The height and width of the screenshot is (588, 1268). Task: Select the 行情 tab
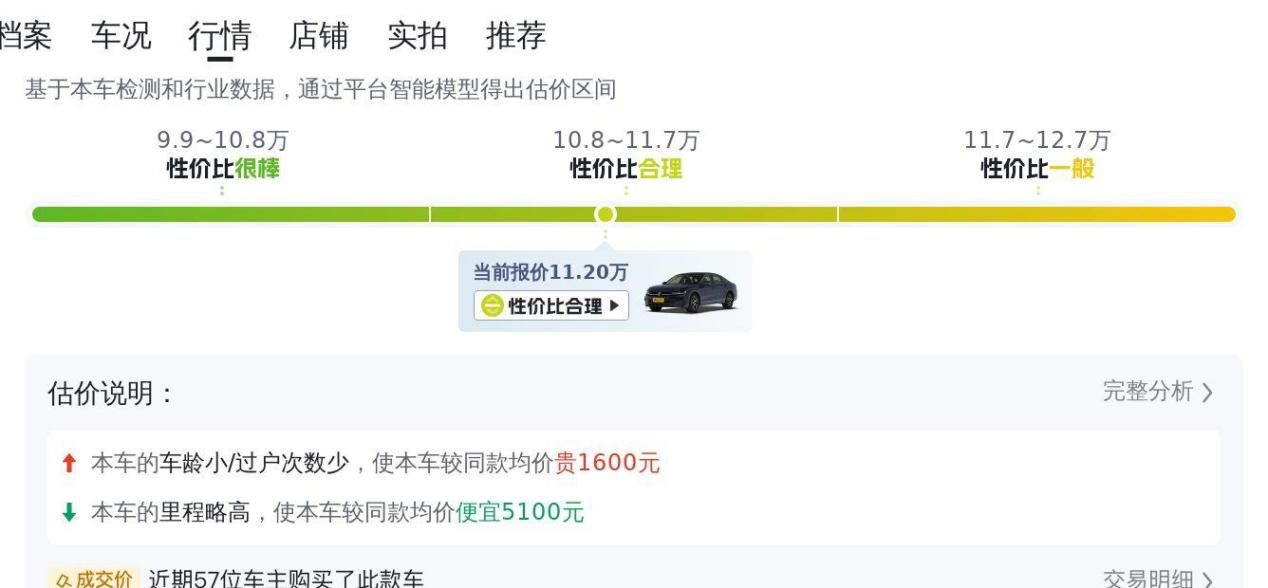[x=220, y=36]
